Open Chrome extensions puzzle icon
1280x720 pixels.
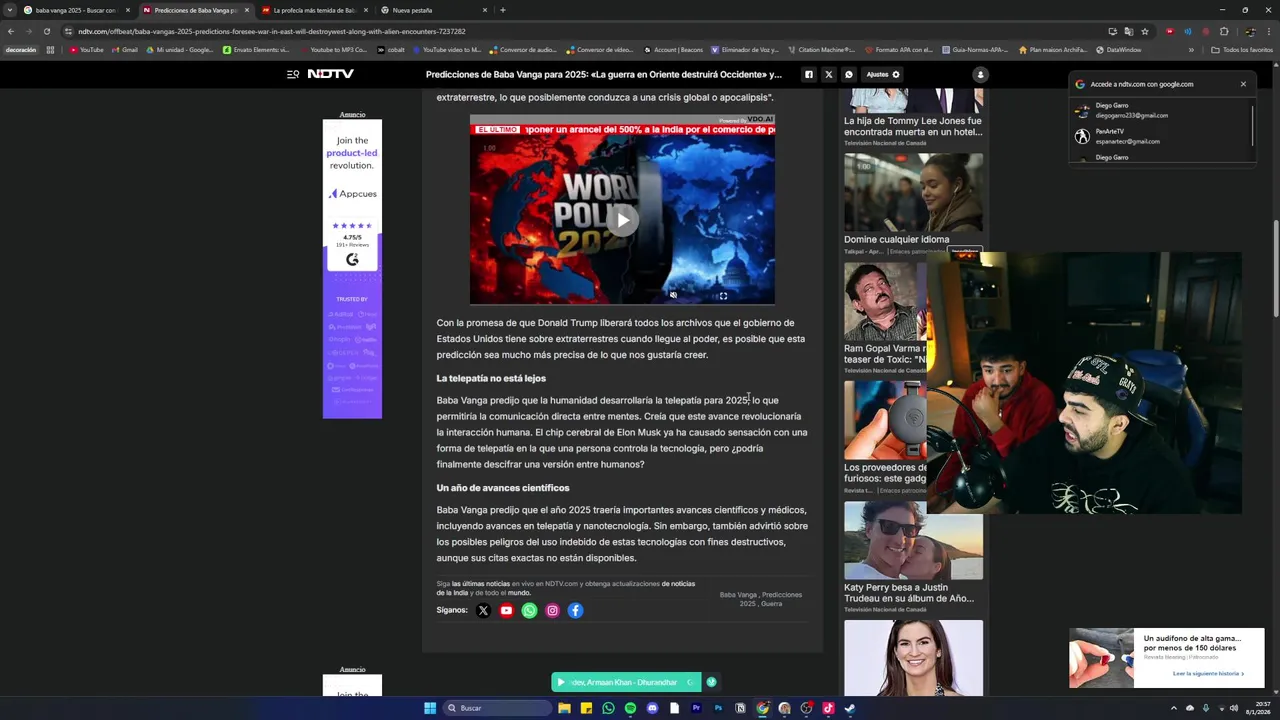pyautogui.click(x=1224, y=31)
